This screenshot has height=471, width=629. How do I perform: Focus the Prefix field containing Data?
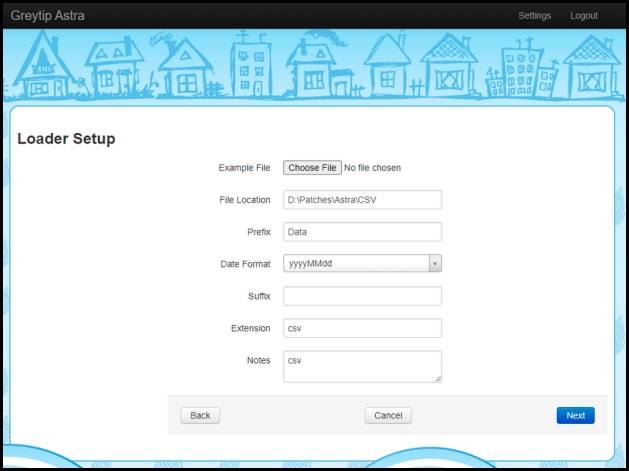(362, 232)
